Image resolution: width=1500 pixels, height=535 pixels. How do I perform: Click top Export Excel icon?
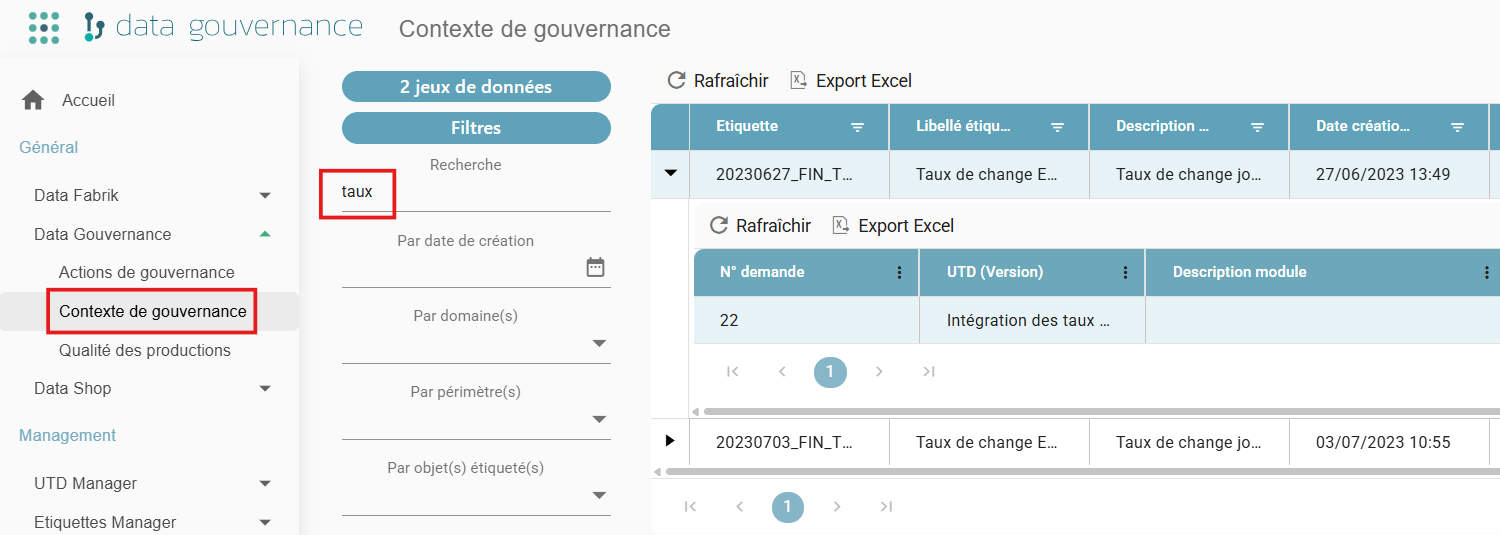point(799,80)
